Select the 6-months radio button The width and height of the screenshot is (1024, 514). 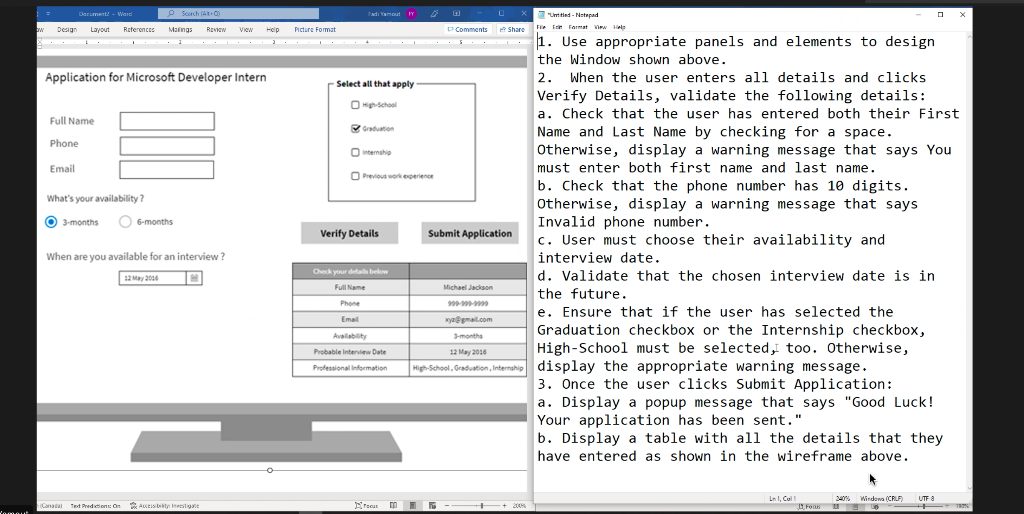tap(125, 221)
